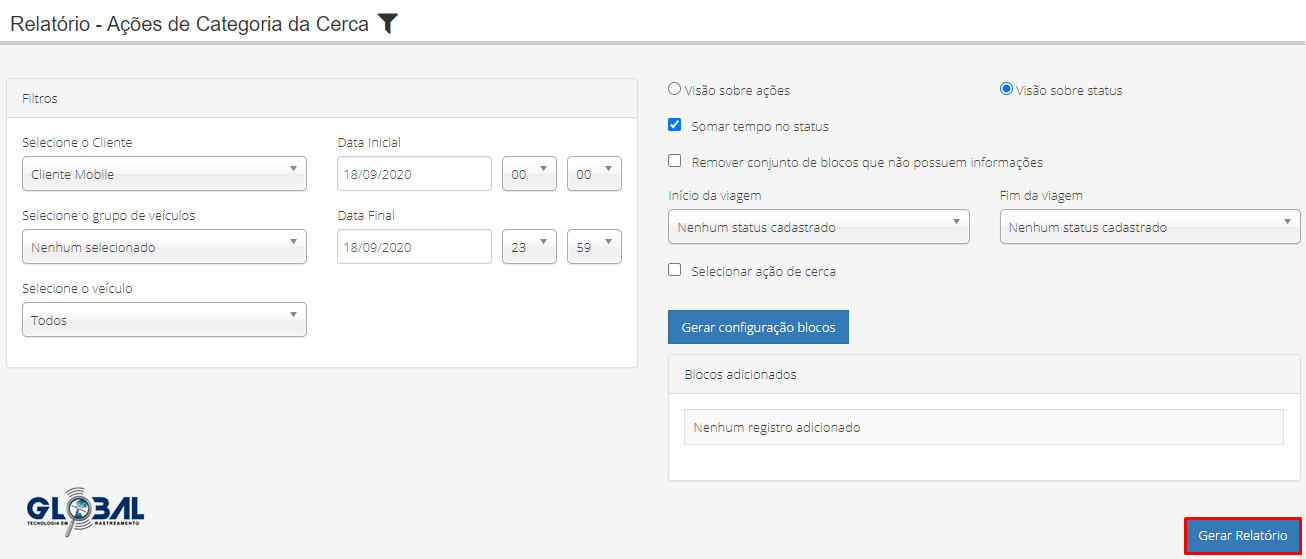Screen dimensions: 1306x559
Task: Click the filter funnel icon beside the title
Action: coord(388,24)
